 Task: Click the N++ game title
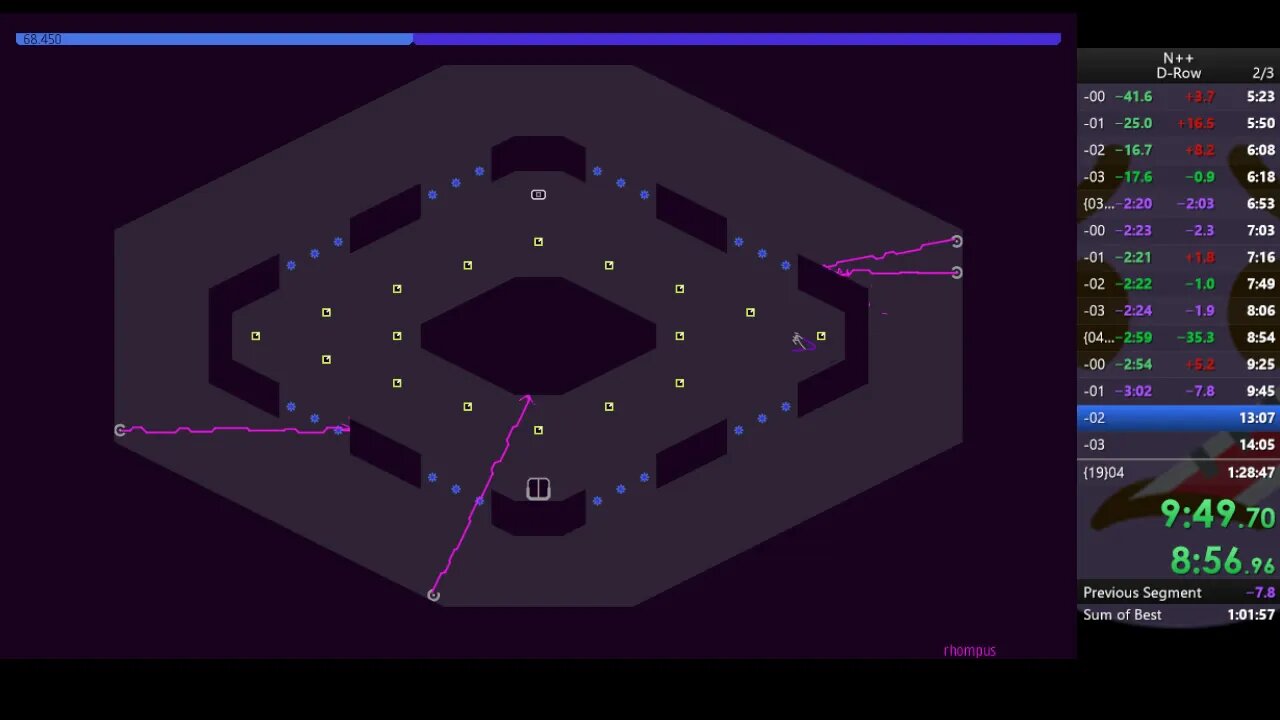pos(1178,59)
